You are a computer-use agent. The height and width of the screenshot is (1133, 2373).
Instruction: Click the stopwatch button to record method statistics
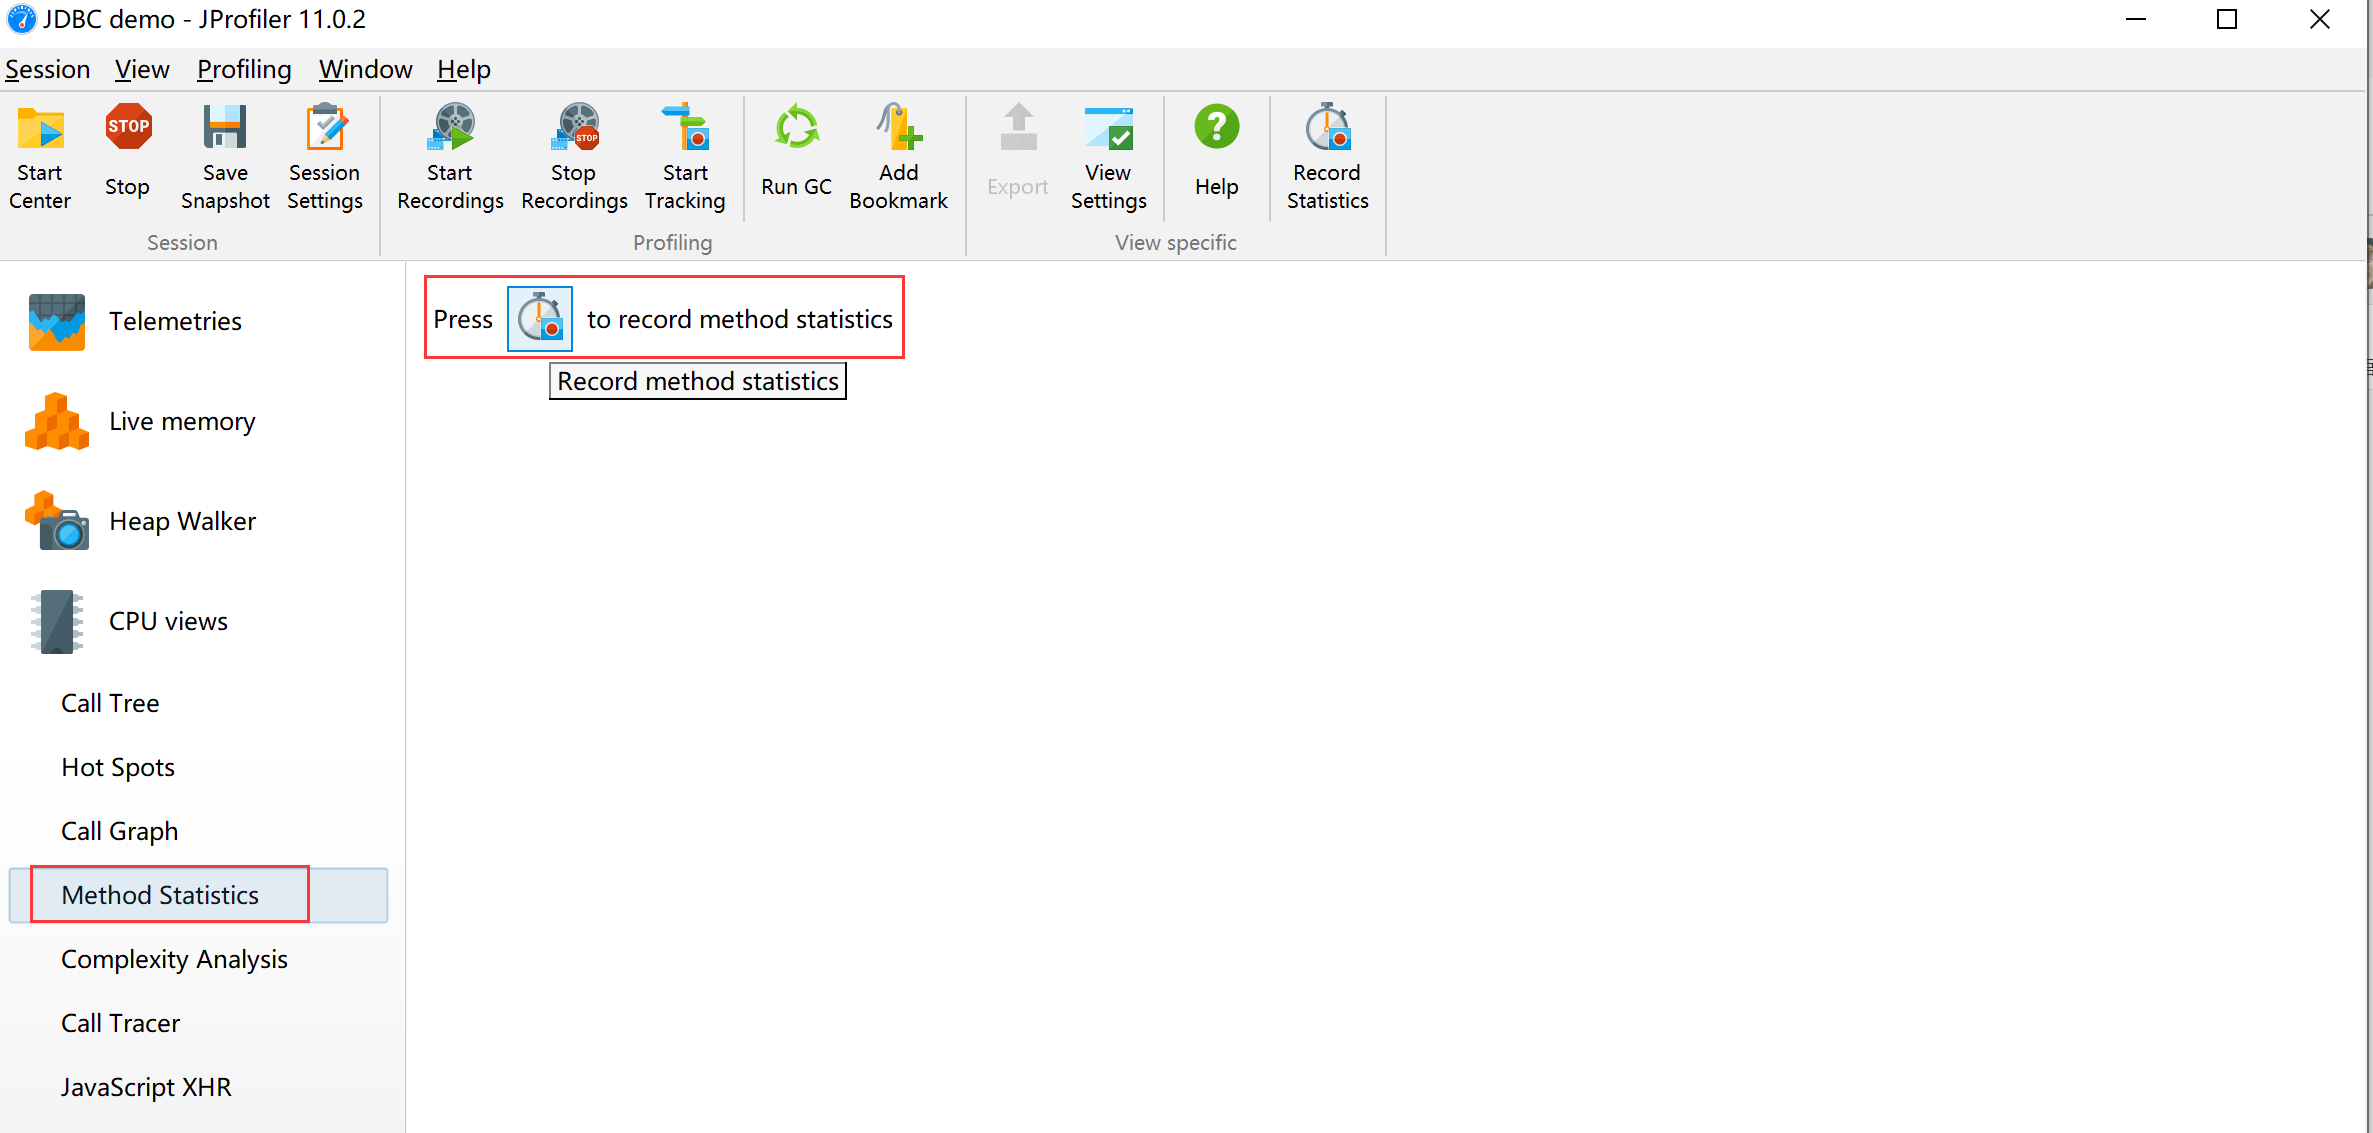(540, 319)
